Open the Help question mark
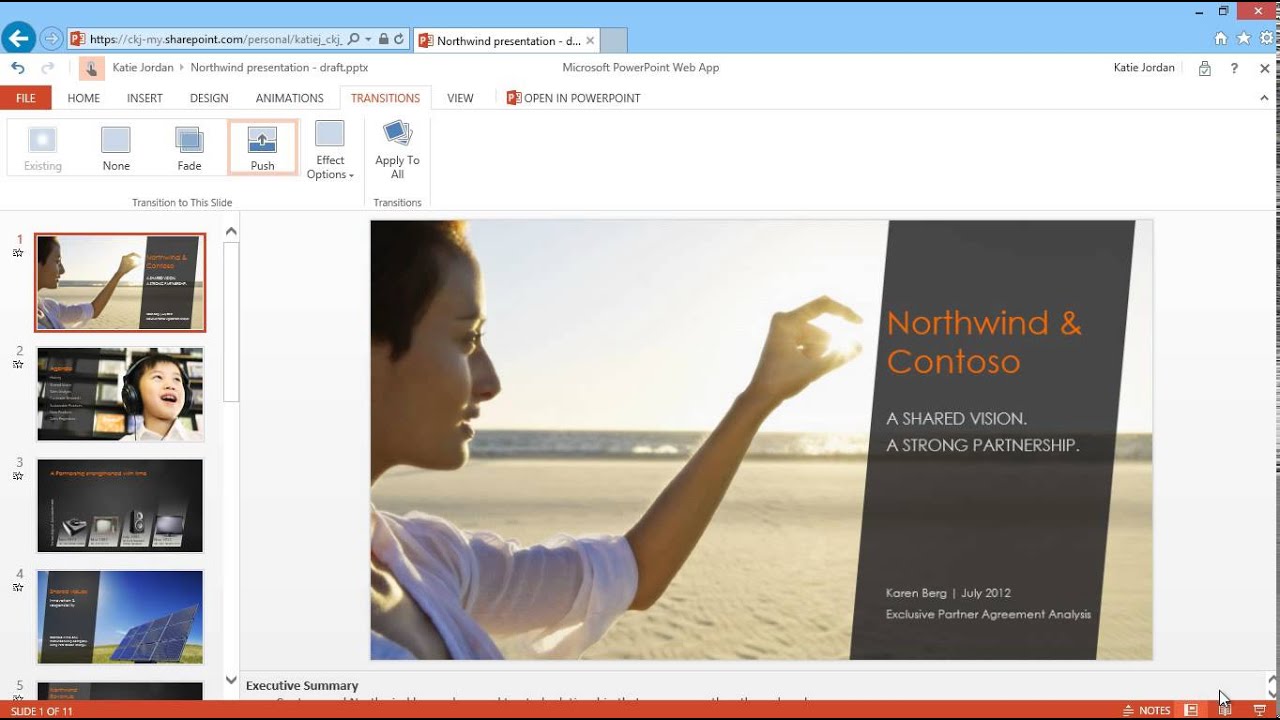Image resolution: width=1280 pixels, height=720 pixels. point(1234,68)
